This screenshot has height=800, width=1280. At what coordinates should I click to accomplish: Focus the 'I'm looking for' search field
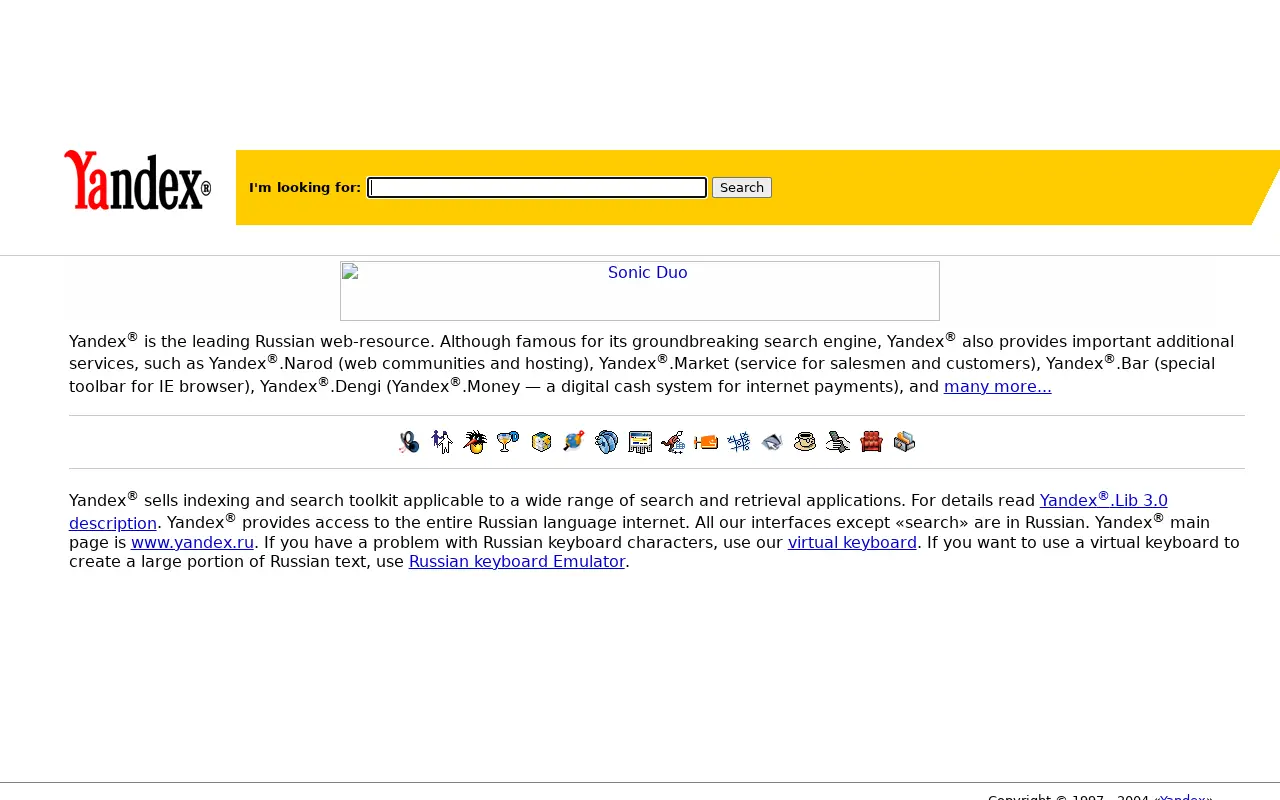point(537,188)
